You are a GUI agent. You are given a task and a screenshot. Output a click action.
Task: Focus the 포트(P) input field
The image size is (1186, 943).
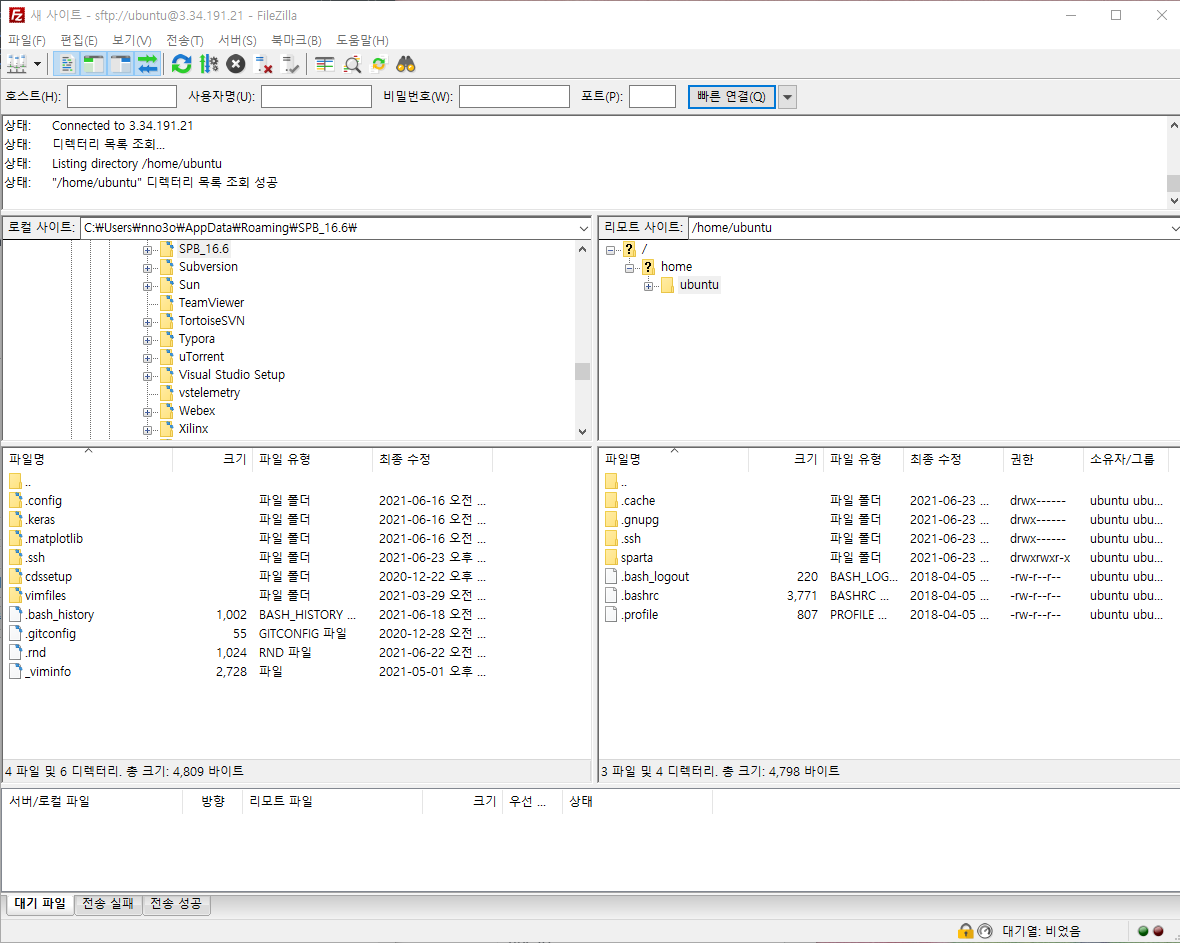[x=652, y=96]
